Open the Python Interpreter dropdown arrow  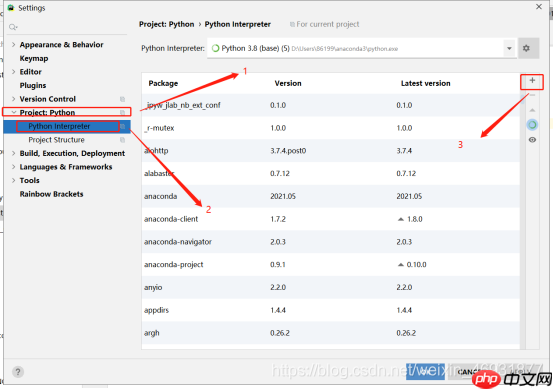tap(509, 48)
